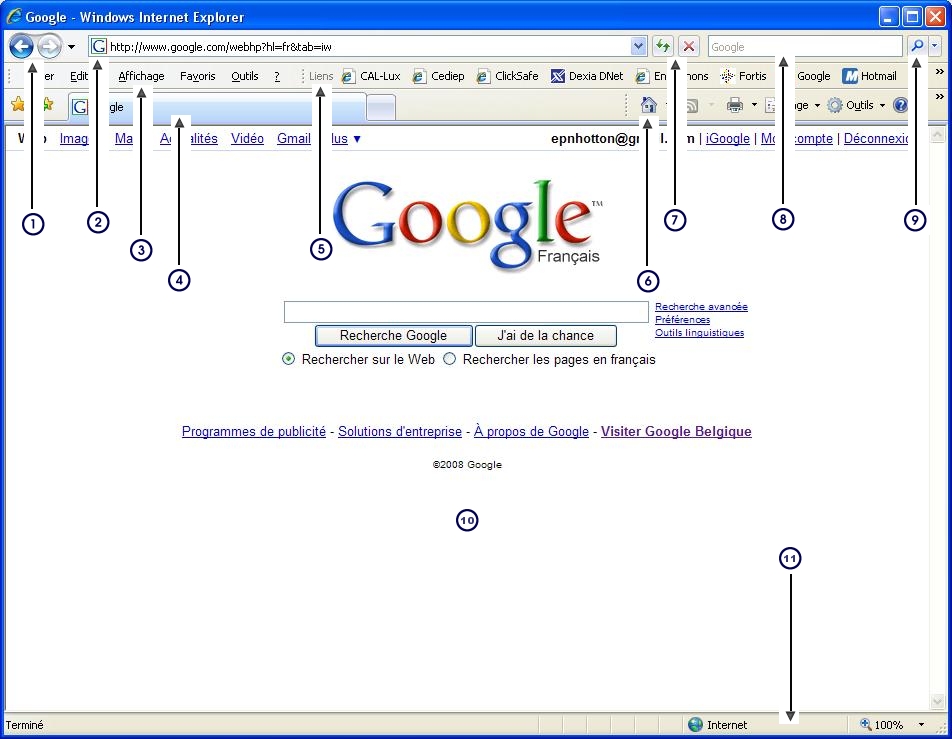Click the printer icon in the toolbar
This screenshot has width=952, height=739.
735,105
